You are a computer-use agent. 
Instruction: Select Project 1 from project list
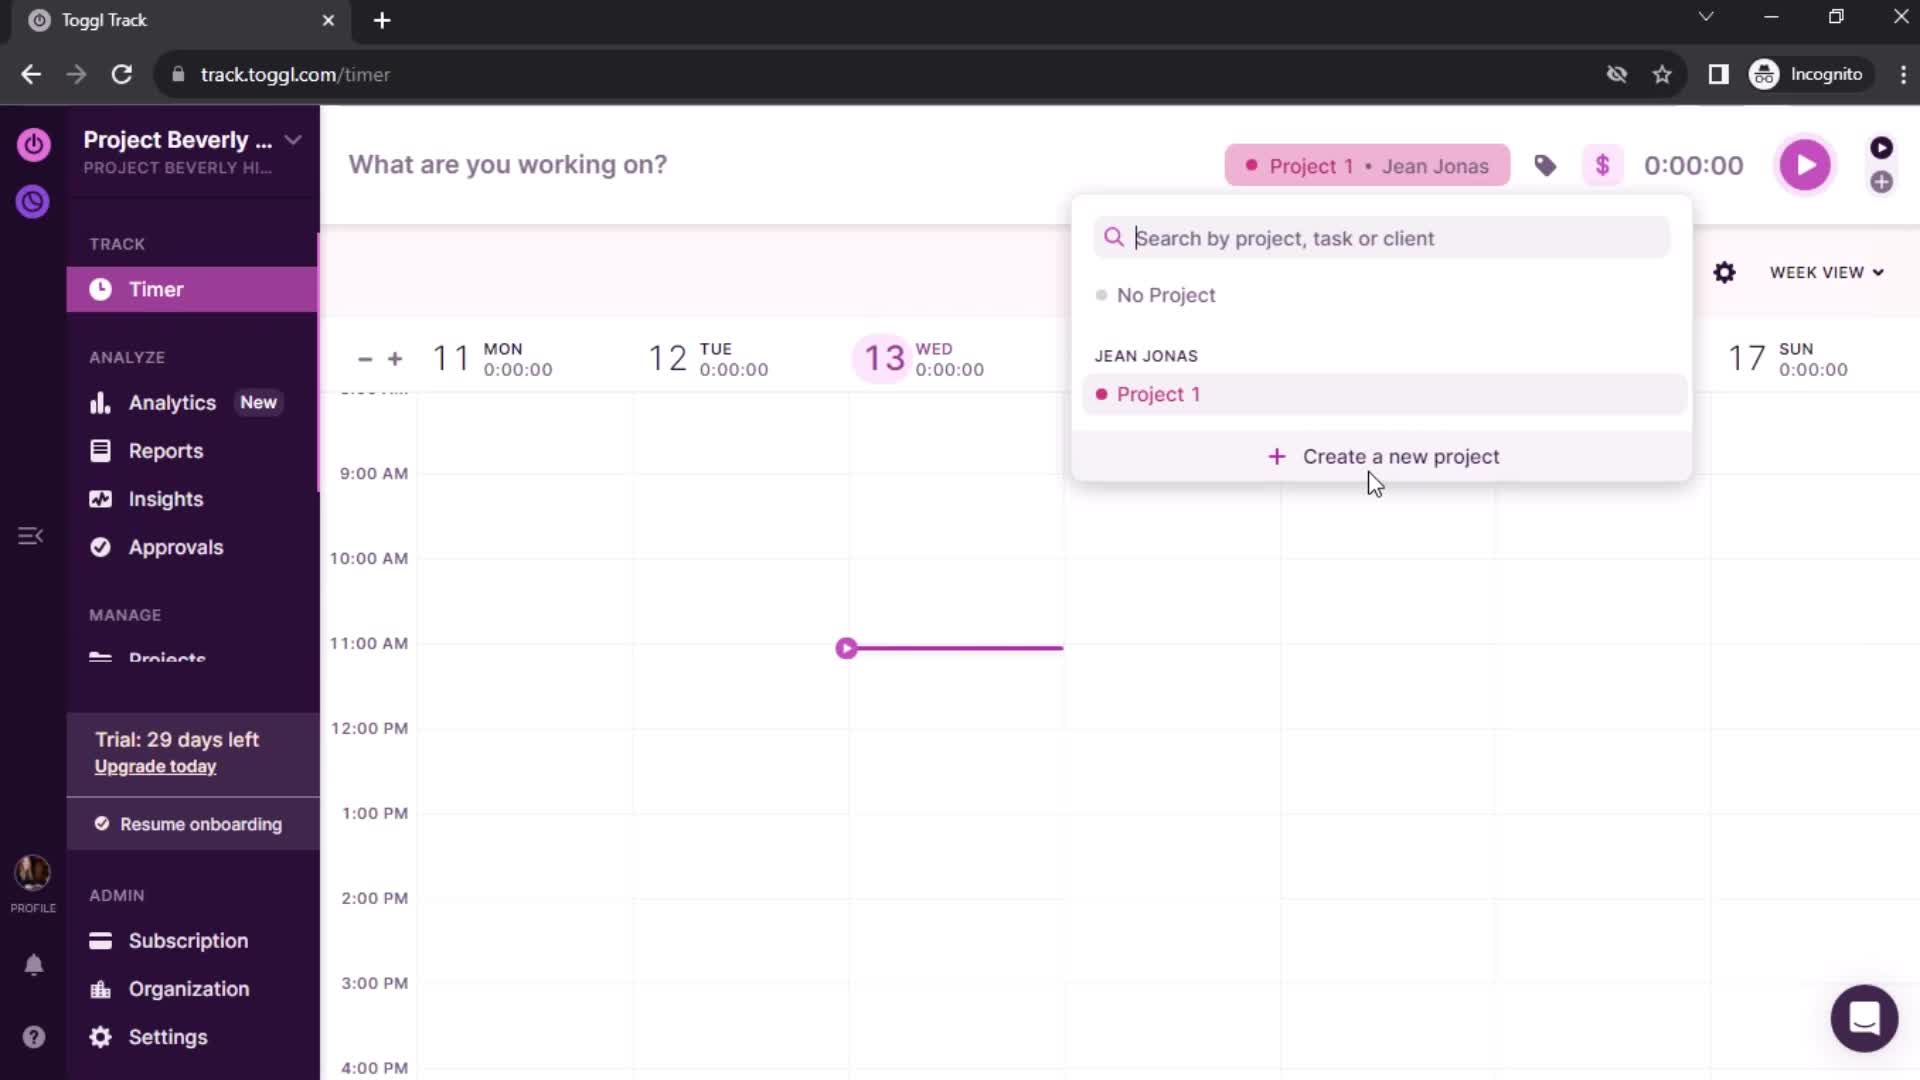coord(1156,394)
